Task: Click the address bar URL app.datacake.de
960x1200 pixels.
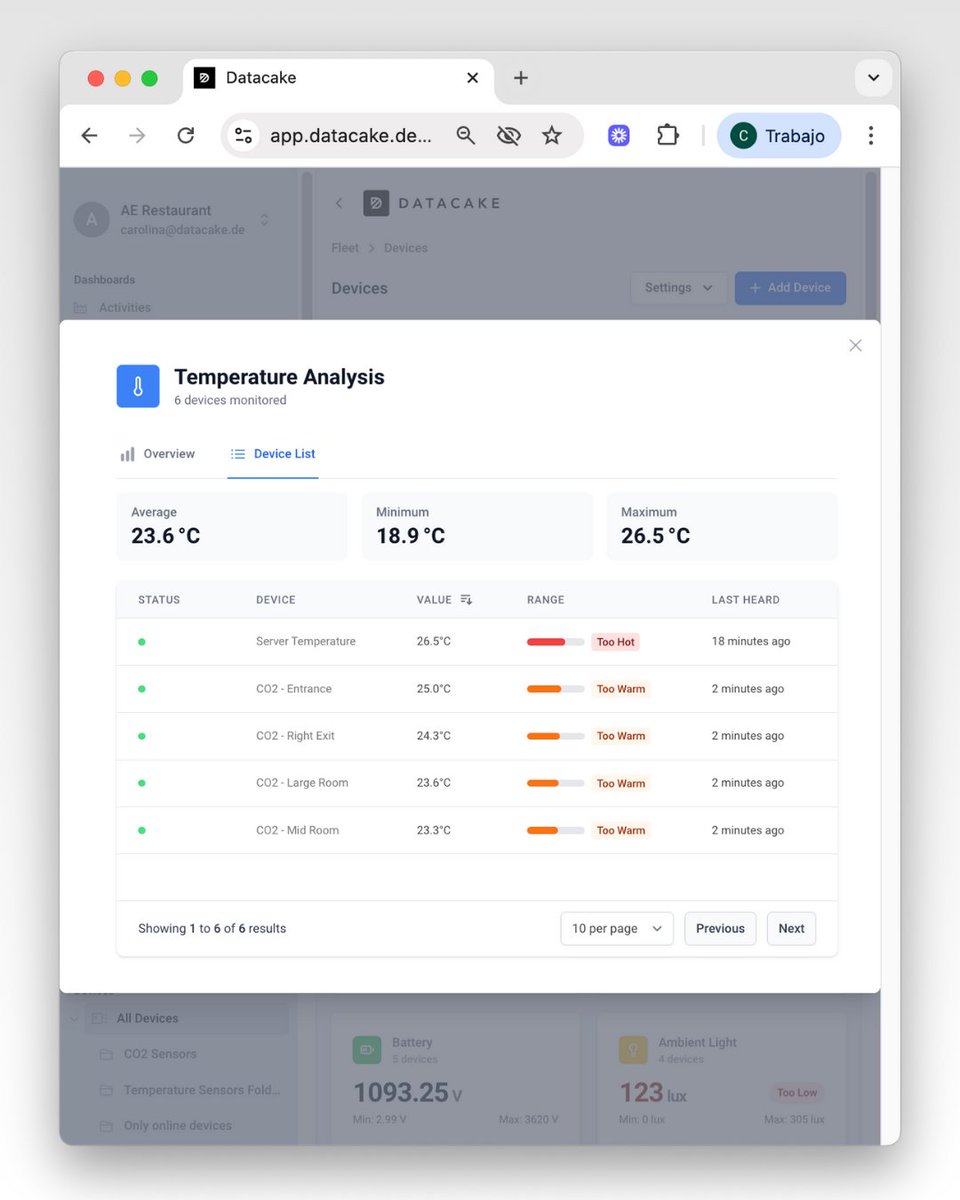Action: [350, 136]
